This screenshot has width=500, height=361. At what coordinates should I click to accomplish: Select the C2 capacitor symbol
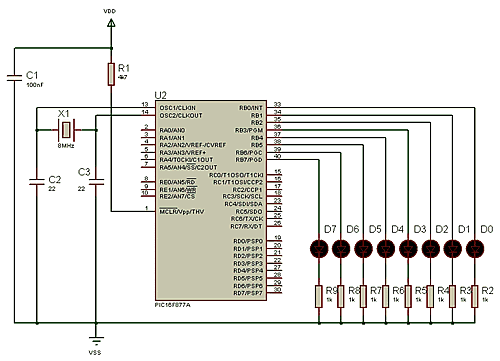37,182
